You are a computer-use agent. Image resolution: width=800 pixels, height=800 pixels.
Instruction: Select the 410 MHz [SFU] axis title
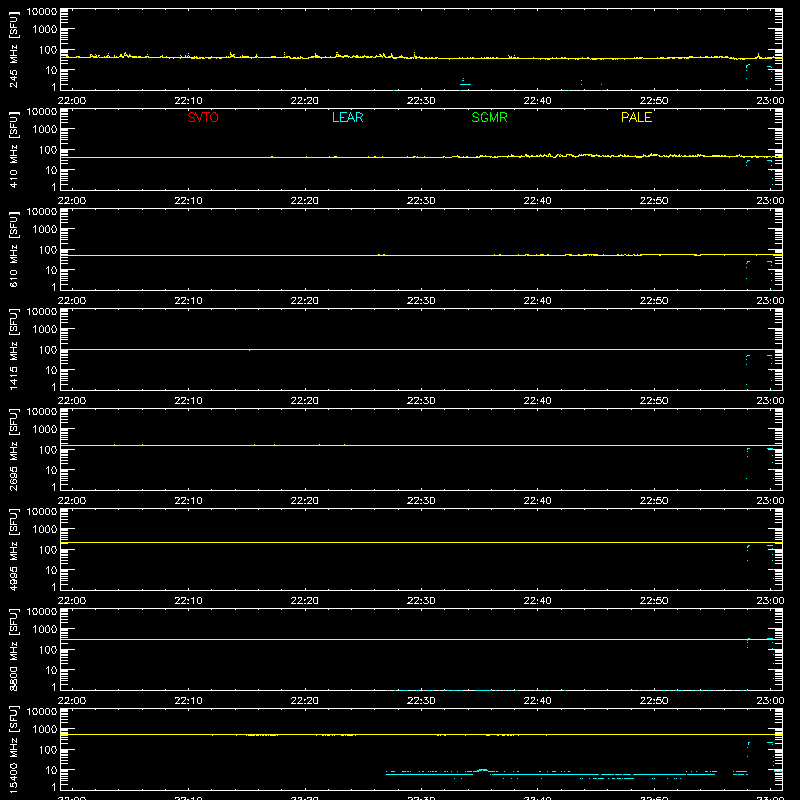pos(14,149)
